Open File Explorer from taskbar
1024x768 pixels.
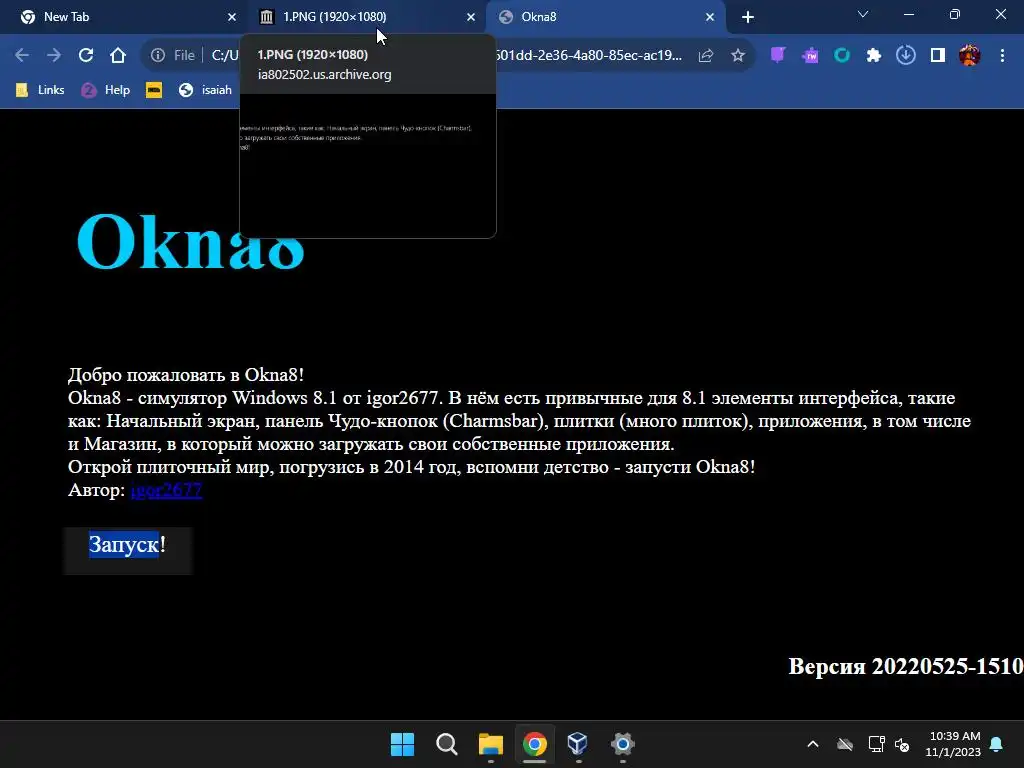coord(490,744)
